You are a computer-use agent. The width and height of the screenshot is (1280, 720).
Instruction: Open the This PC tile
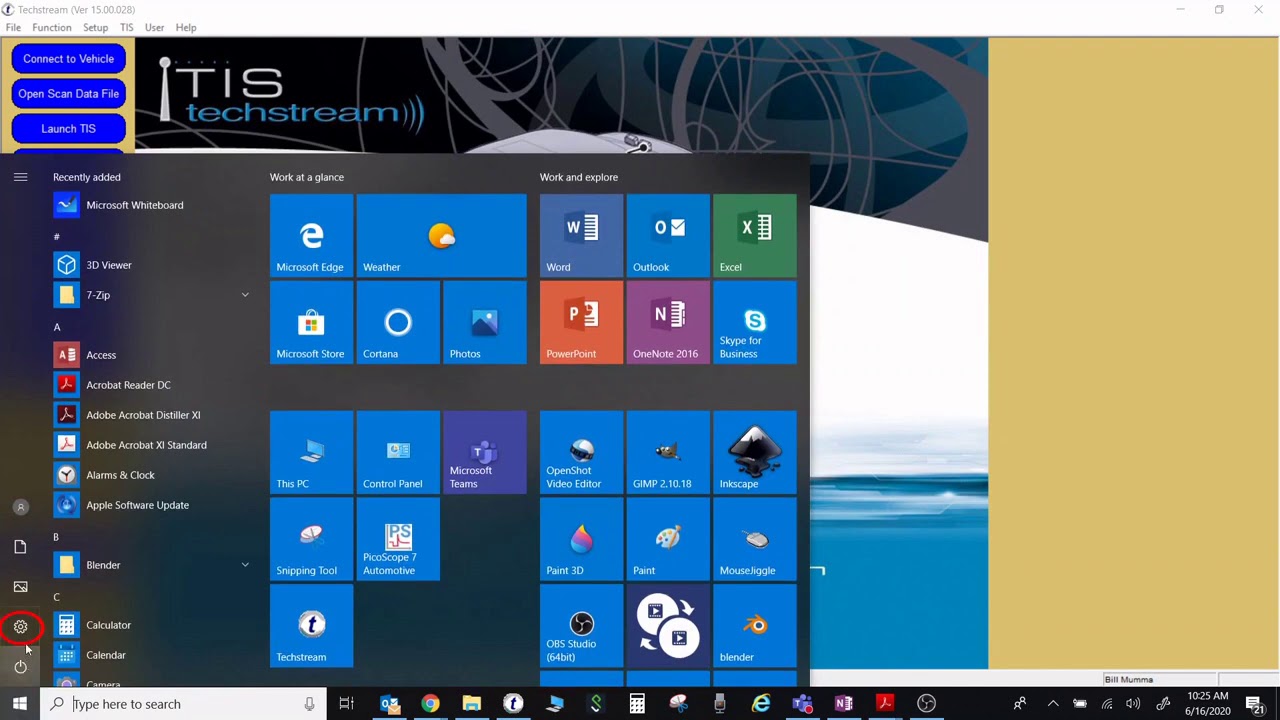(x=311, y=452)
